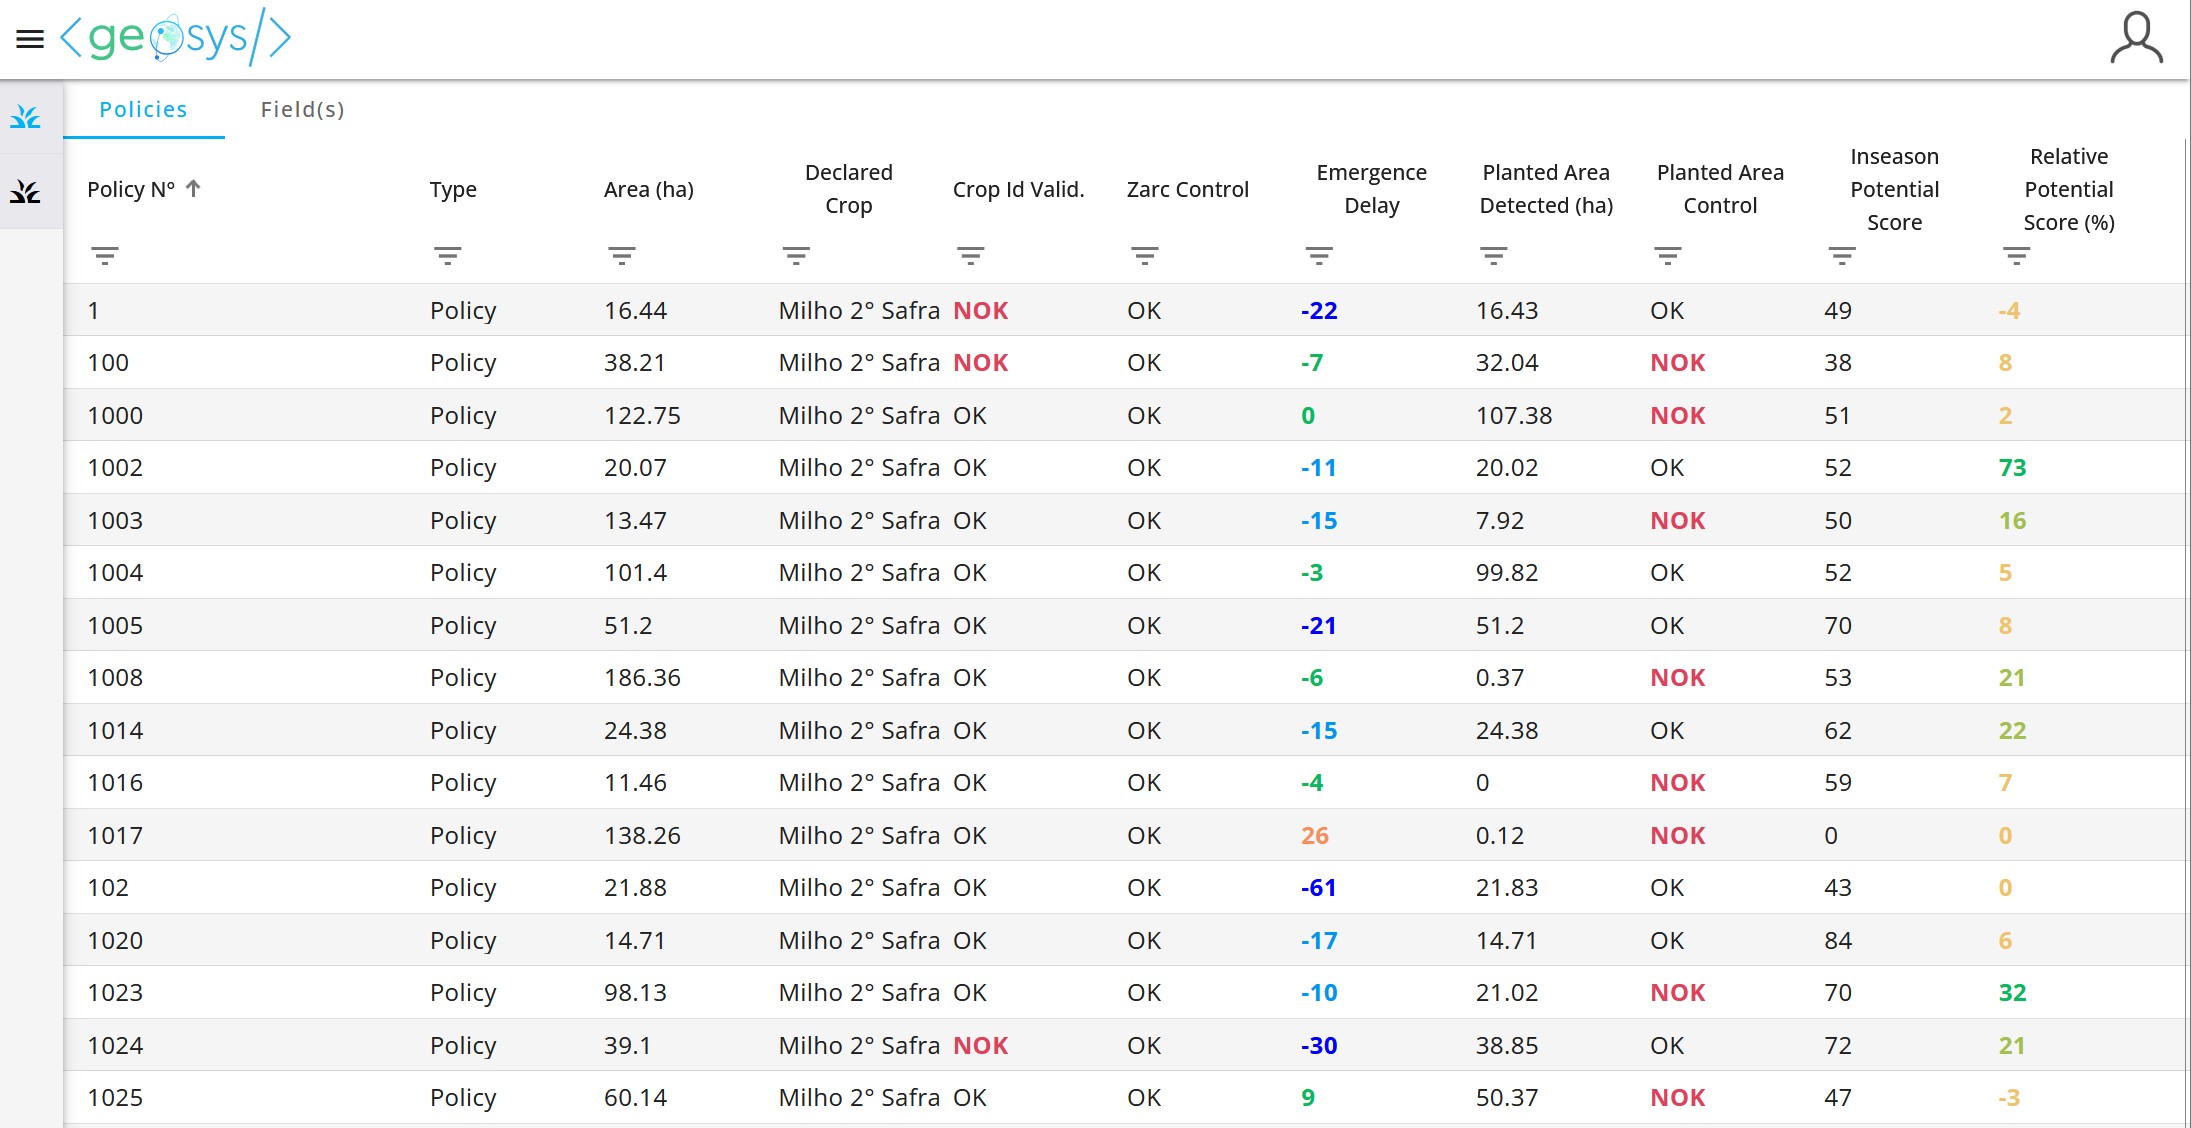Open filter for Policy N° column
Screen dimensions: 2191x1128
click(105, 256)
